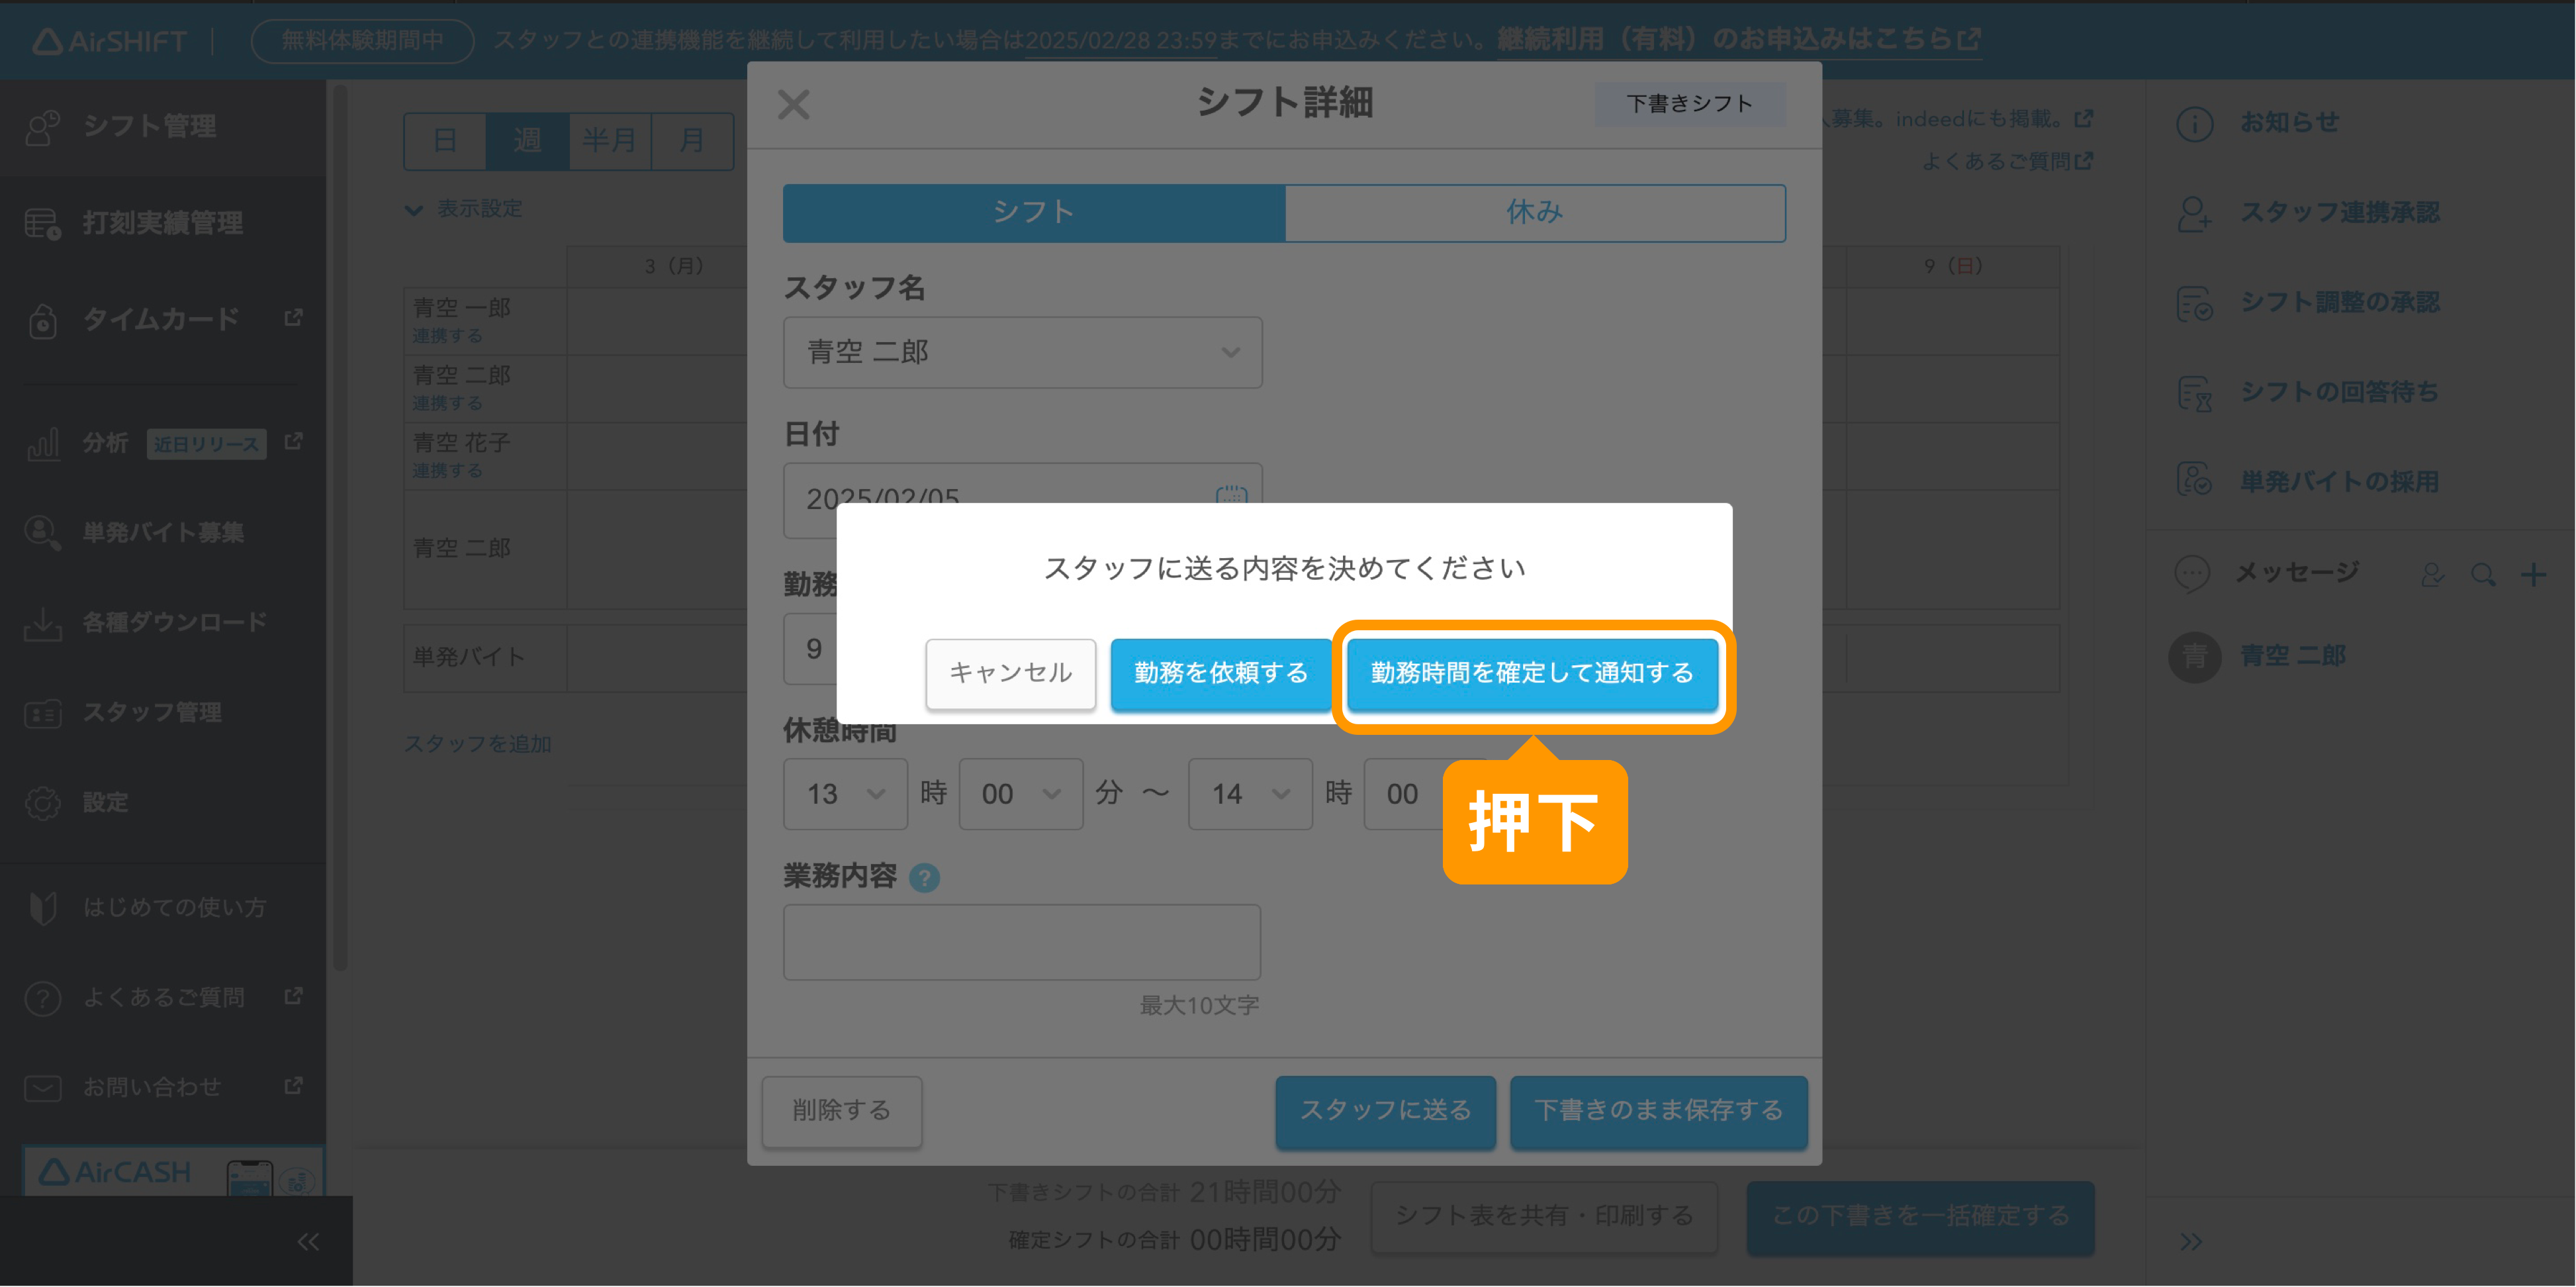Click the 無料体験期間中 badge
The height and width of the screenshot is (1287, 2576).
pyautogui.click(x=362, y=41)
